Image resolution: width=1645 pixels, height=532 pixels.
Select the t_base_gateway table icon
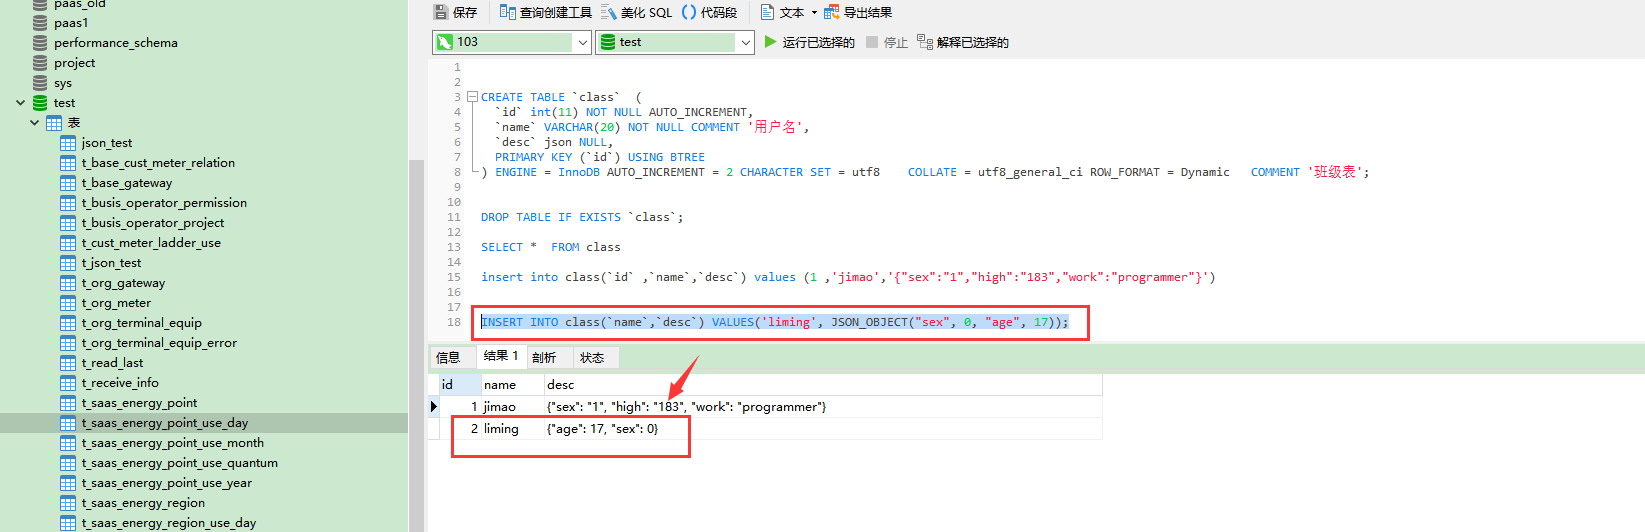[x=68, y=183]
